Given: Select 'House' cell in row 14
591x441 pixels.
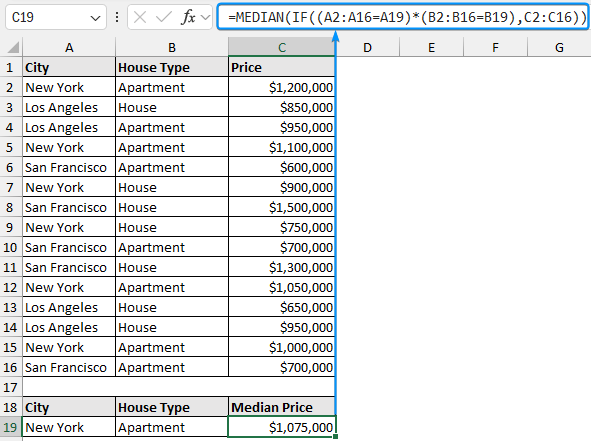Looking at the screenshot, I should pyautogui.click(x=172, y=327).
